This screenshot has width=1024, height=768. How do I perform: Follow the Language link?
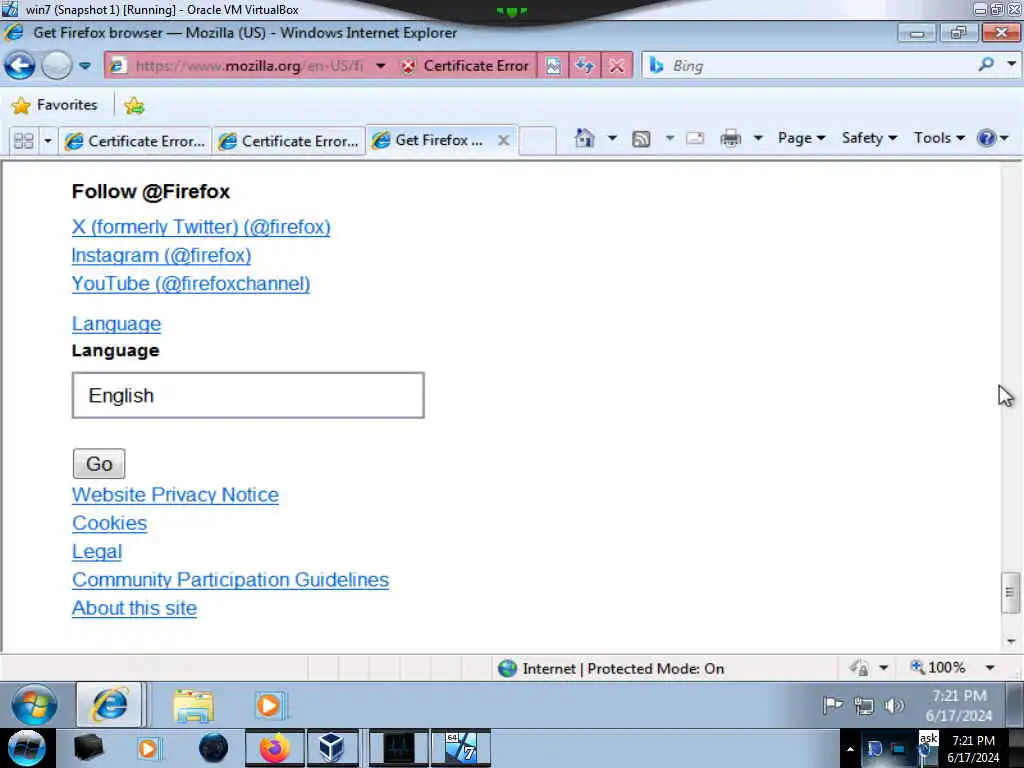coord(116,324)
